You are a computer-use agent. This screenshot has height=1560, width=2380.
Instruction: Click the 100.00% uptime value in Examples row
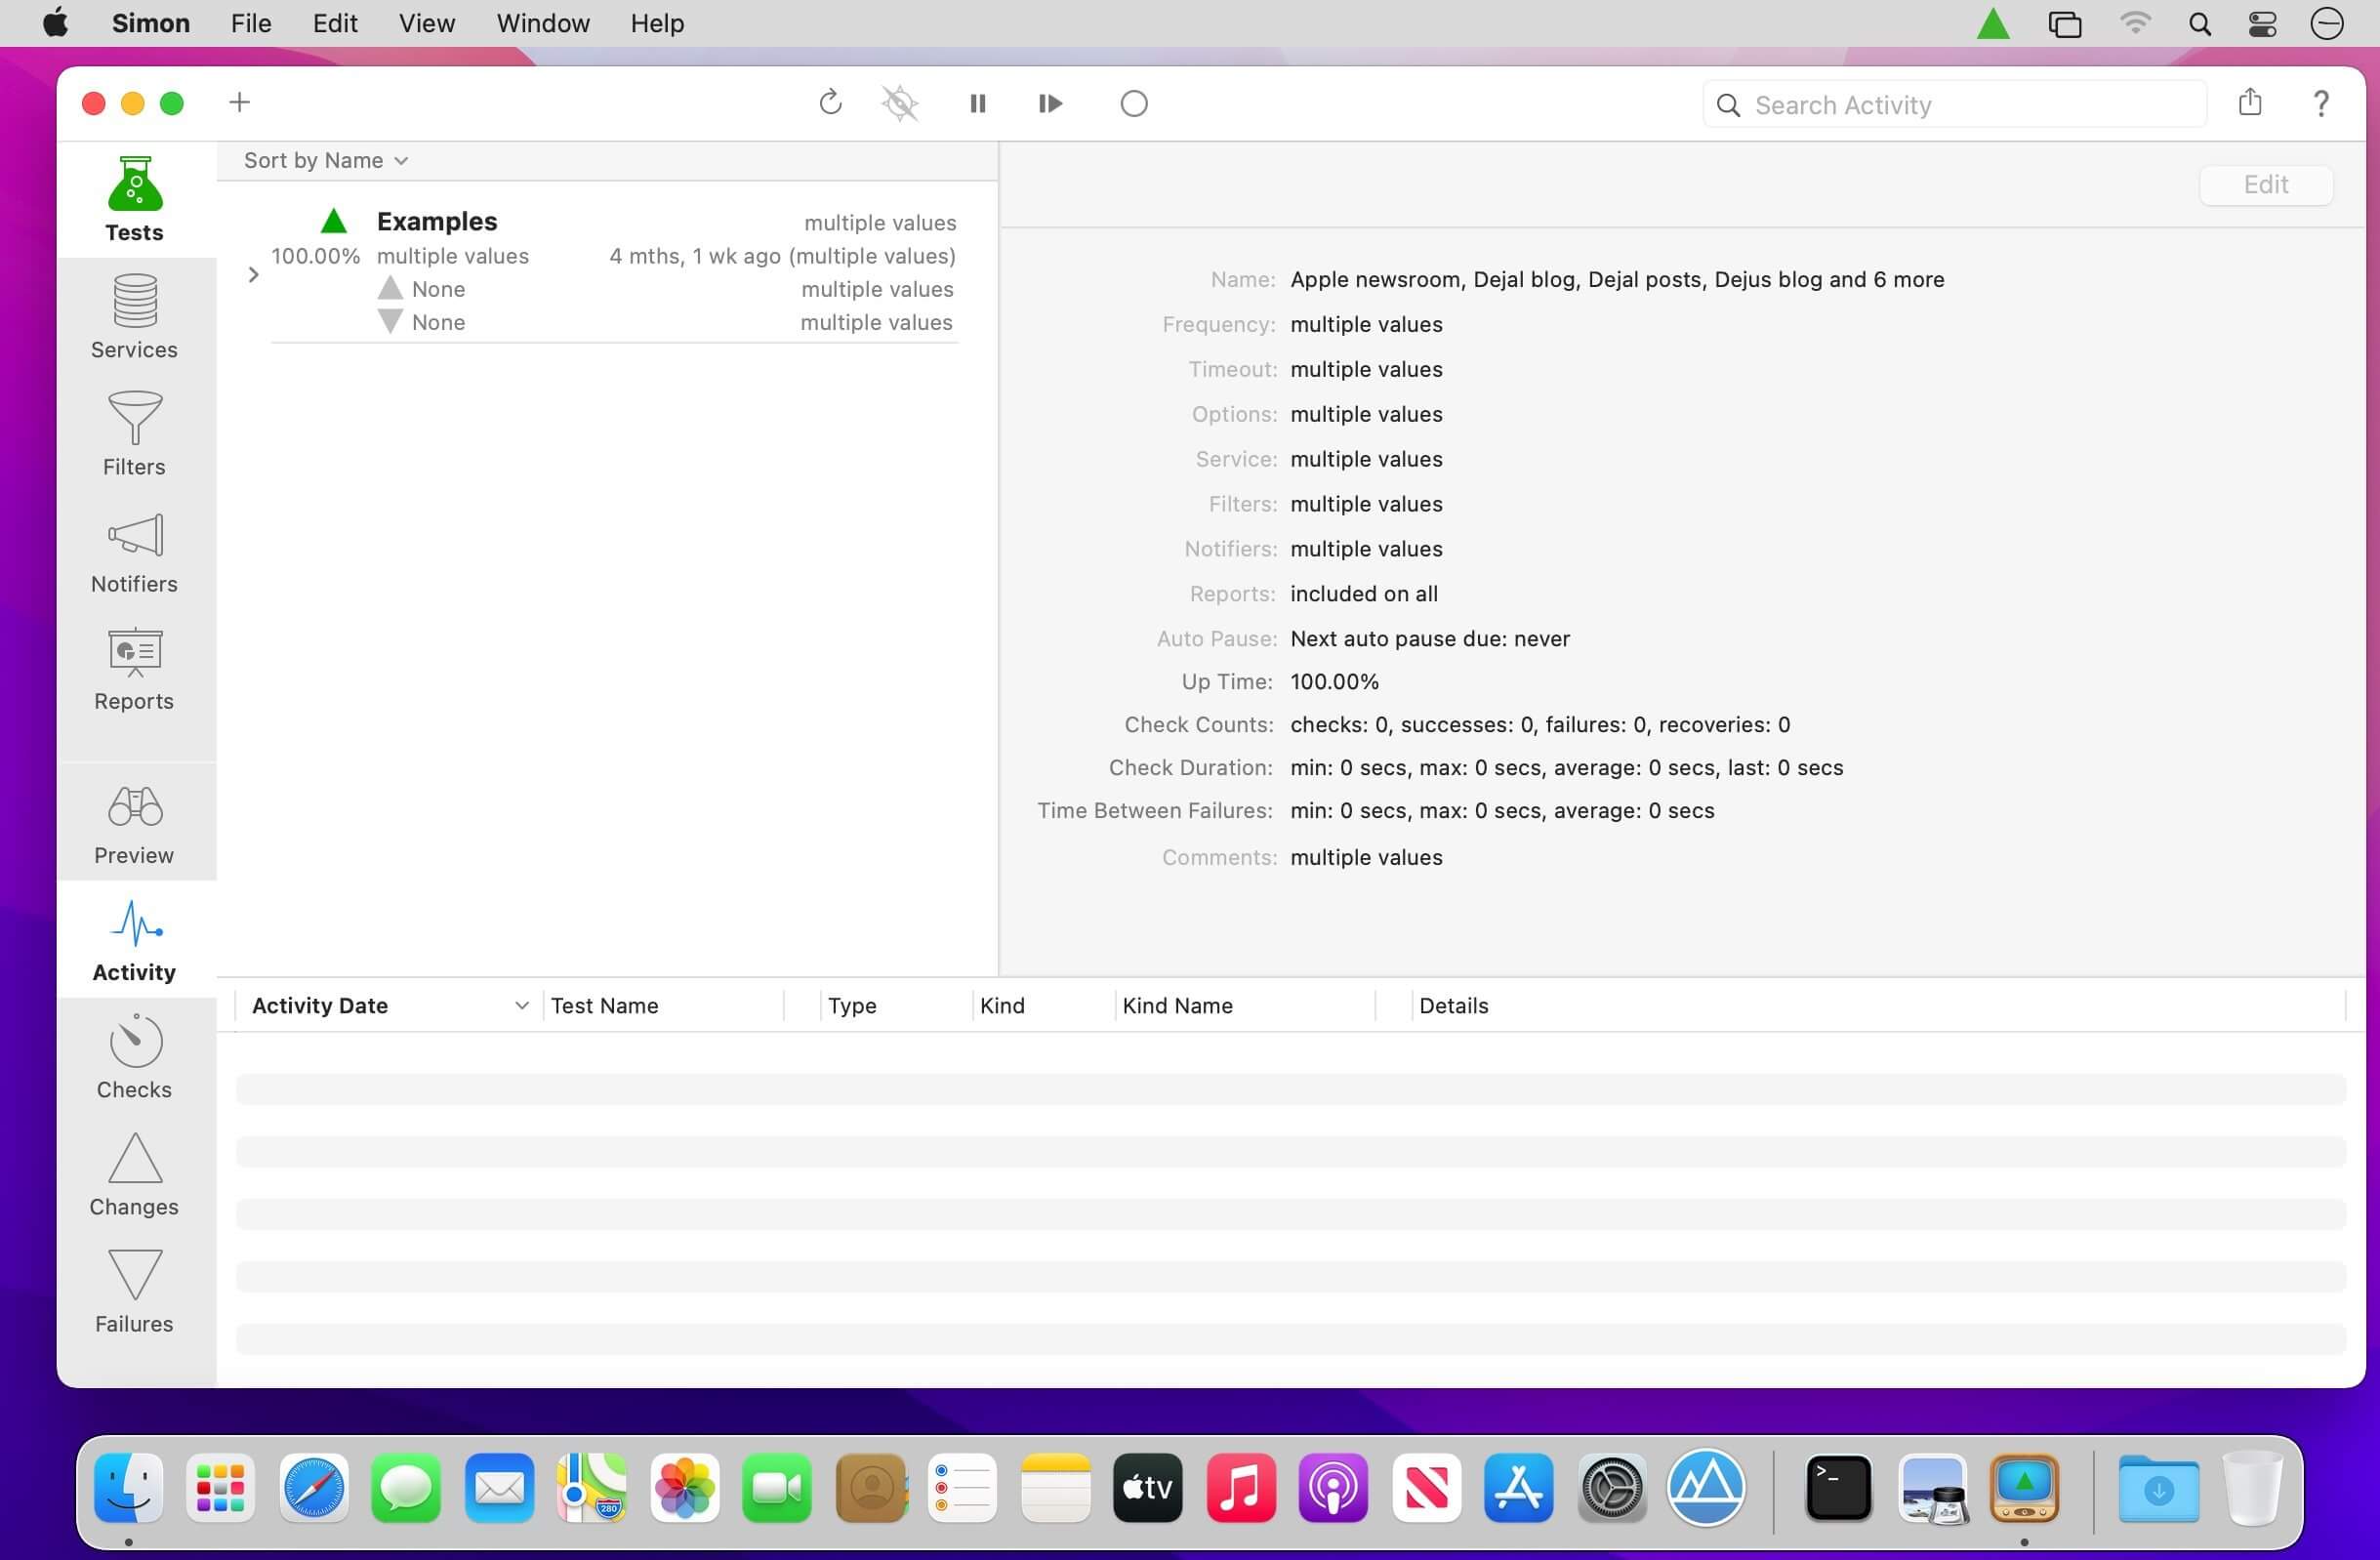click(x=315, y=255)
